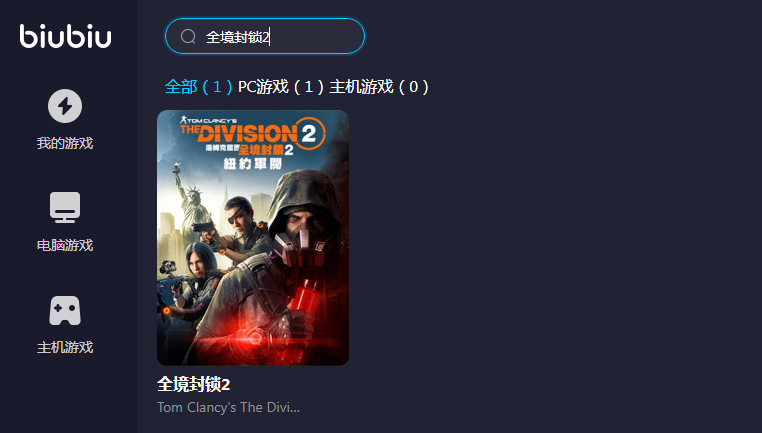Switch to the 主机游戏 (0) results tab
The image size is (762, 433).
click(379, 87)
